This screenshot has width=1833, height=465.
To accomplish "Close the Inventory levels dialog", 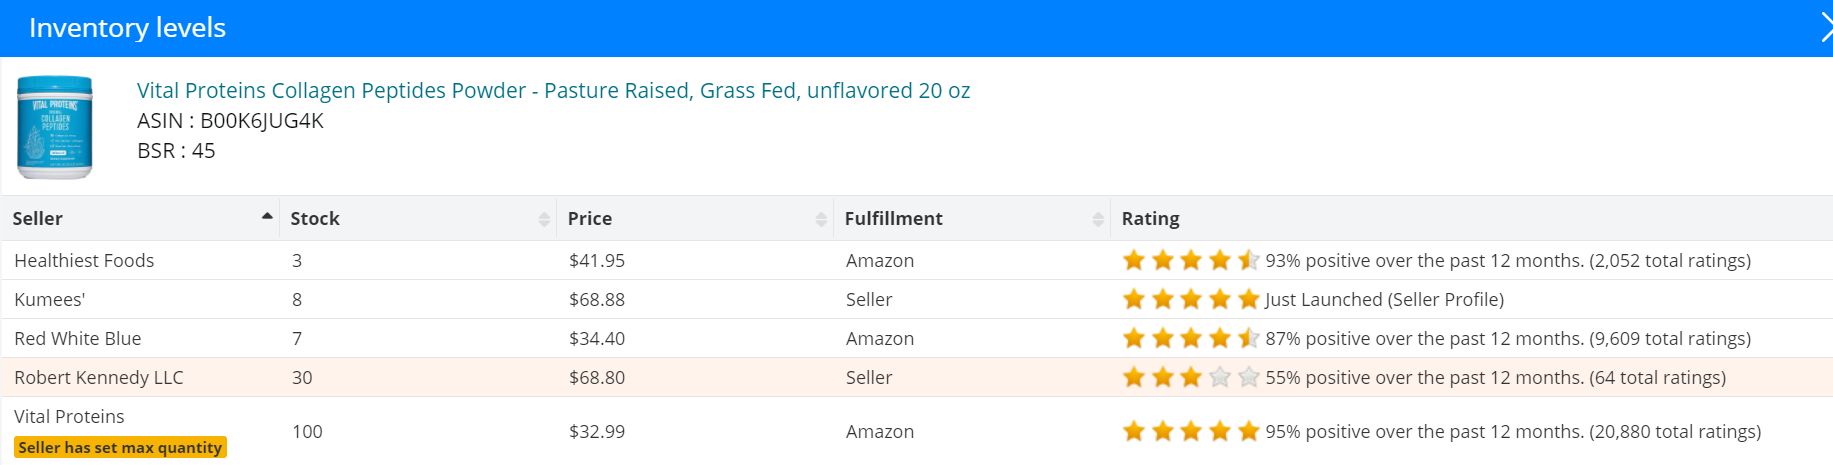I will pos(1825,28).
